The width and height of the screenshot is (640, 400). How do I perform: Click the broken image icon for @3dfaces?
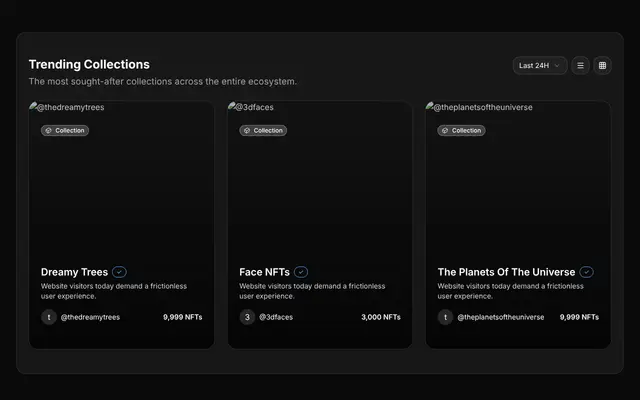(x=232, y=107)
